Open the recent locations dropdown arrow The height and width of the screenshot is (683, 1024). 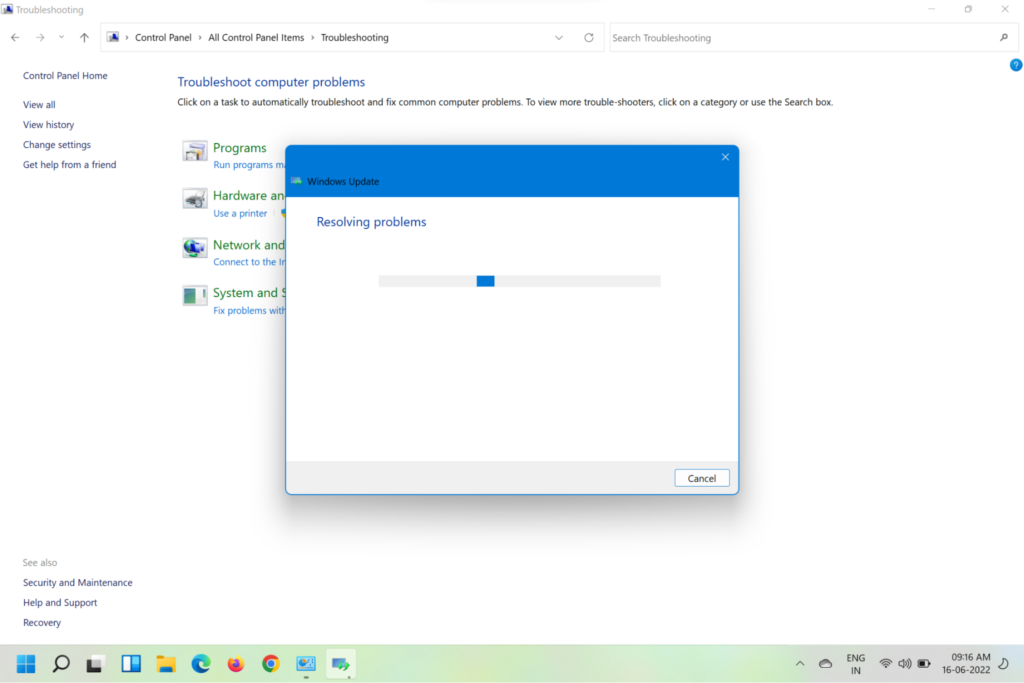coord(62,38)
